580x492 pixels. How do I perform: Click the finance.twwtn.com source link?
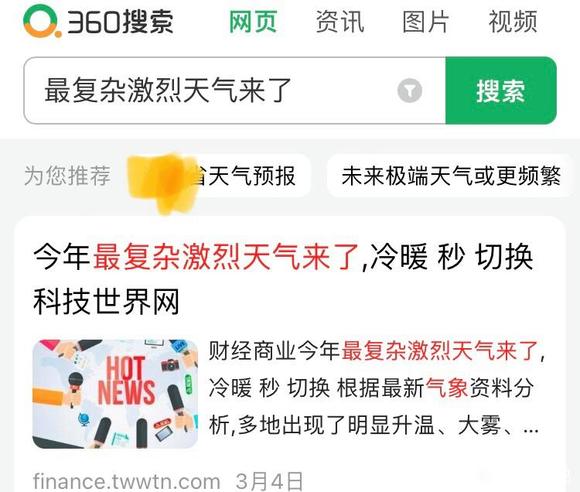click(127, 481)
